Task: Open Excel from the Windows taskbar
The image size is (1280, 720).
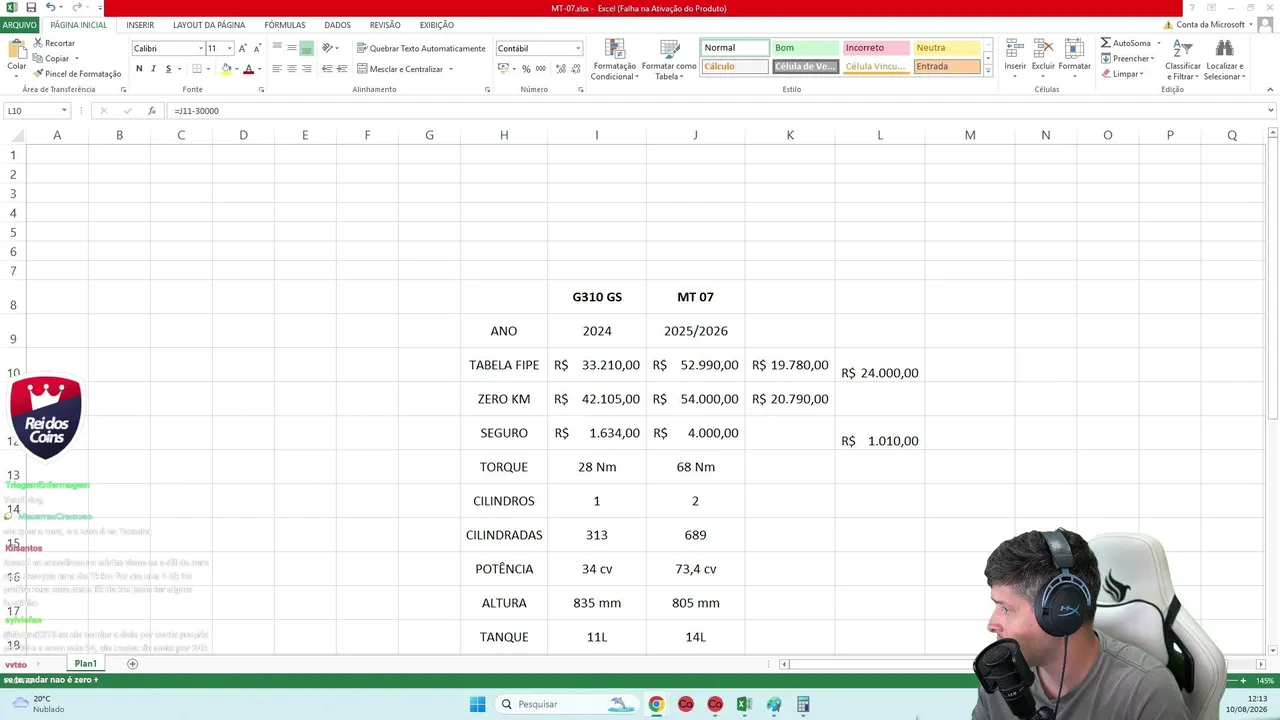Action: pos(744,704)
